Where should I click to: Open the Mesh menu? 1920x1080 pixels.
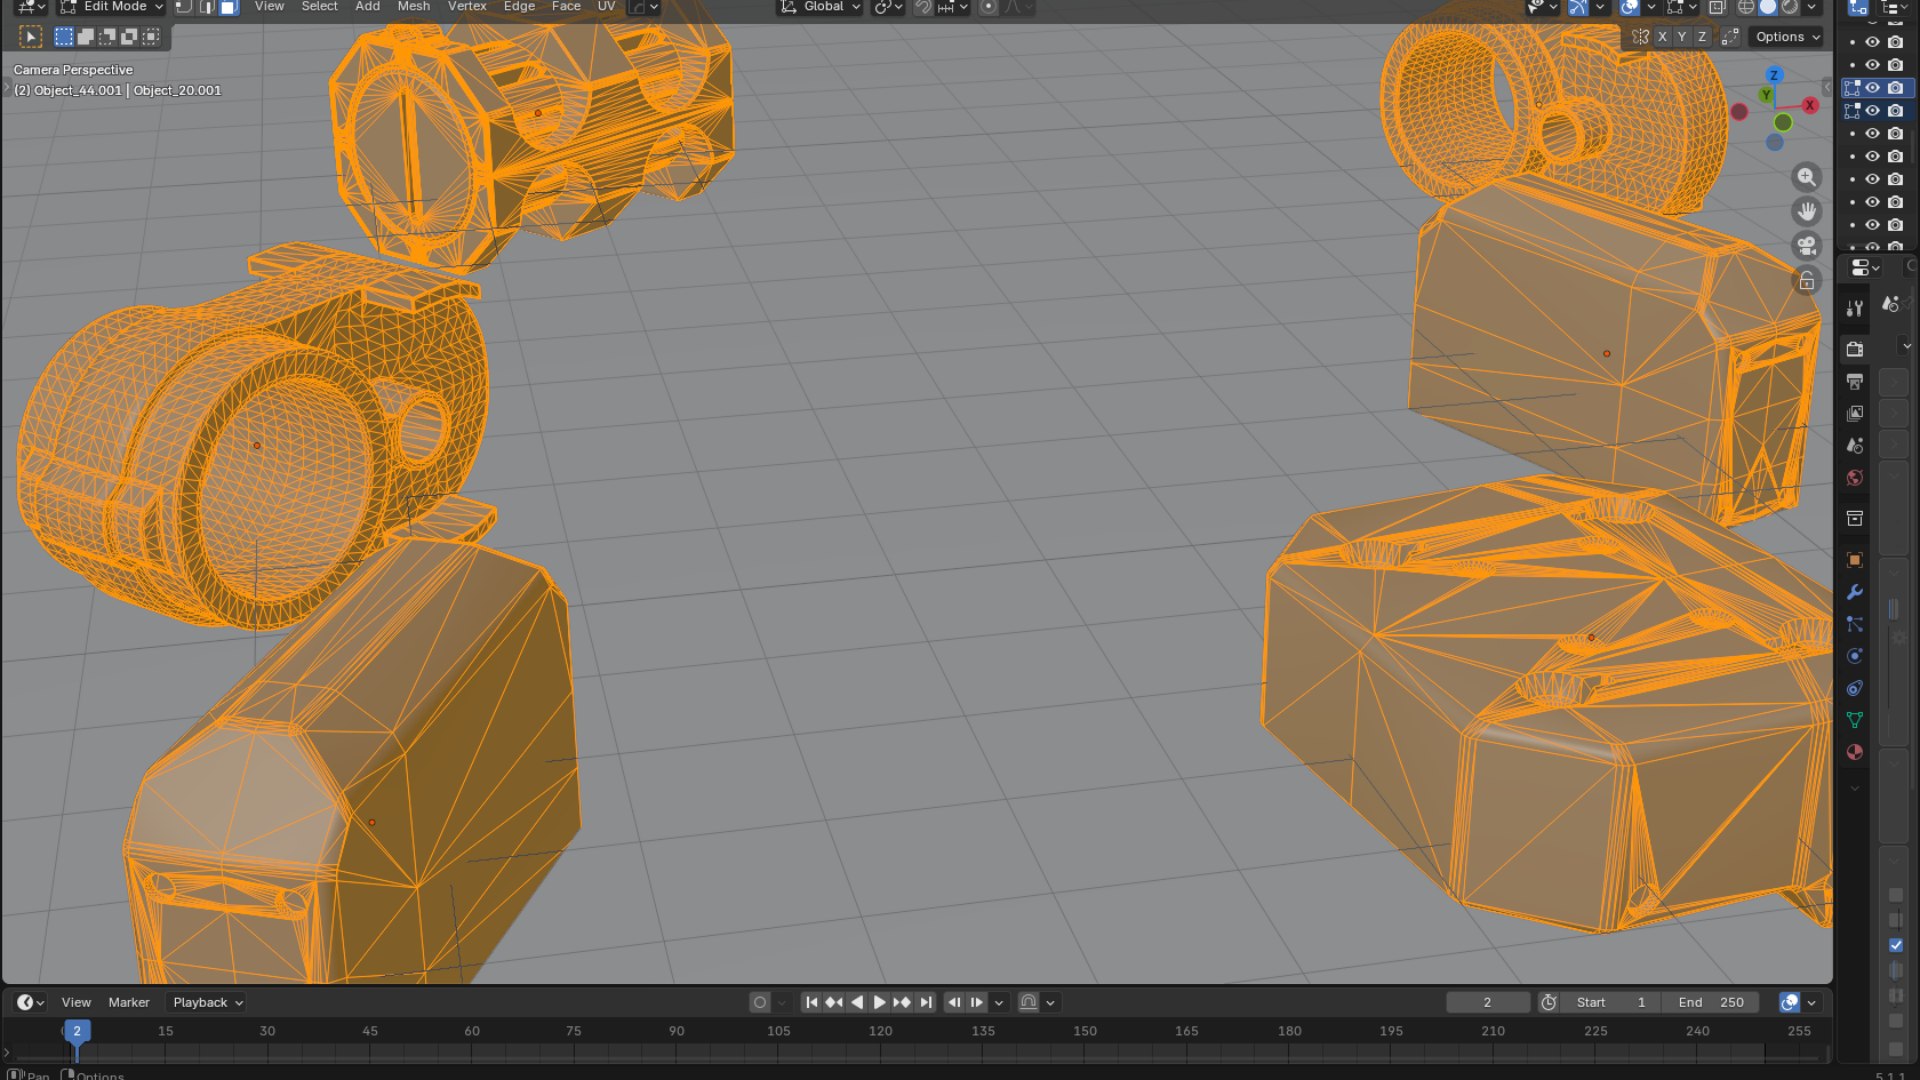click(413, 7)
